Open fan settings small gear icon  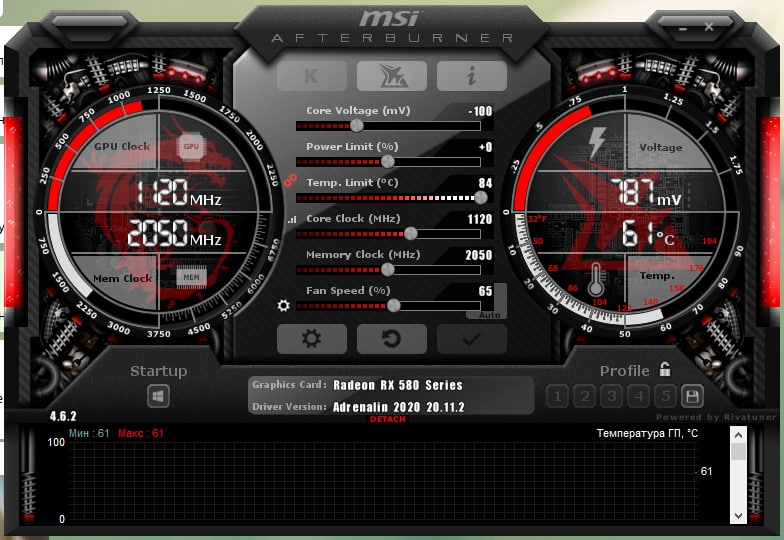[284, 305]
